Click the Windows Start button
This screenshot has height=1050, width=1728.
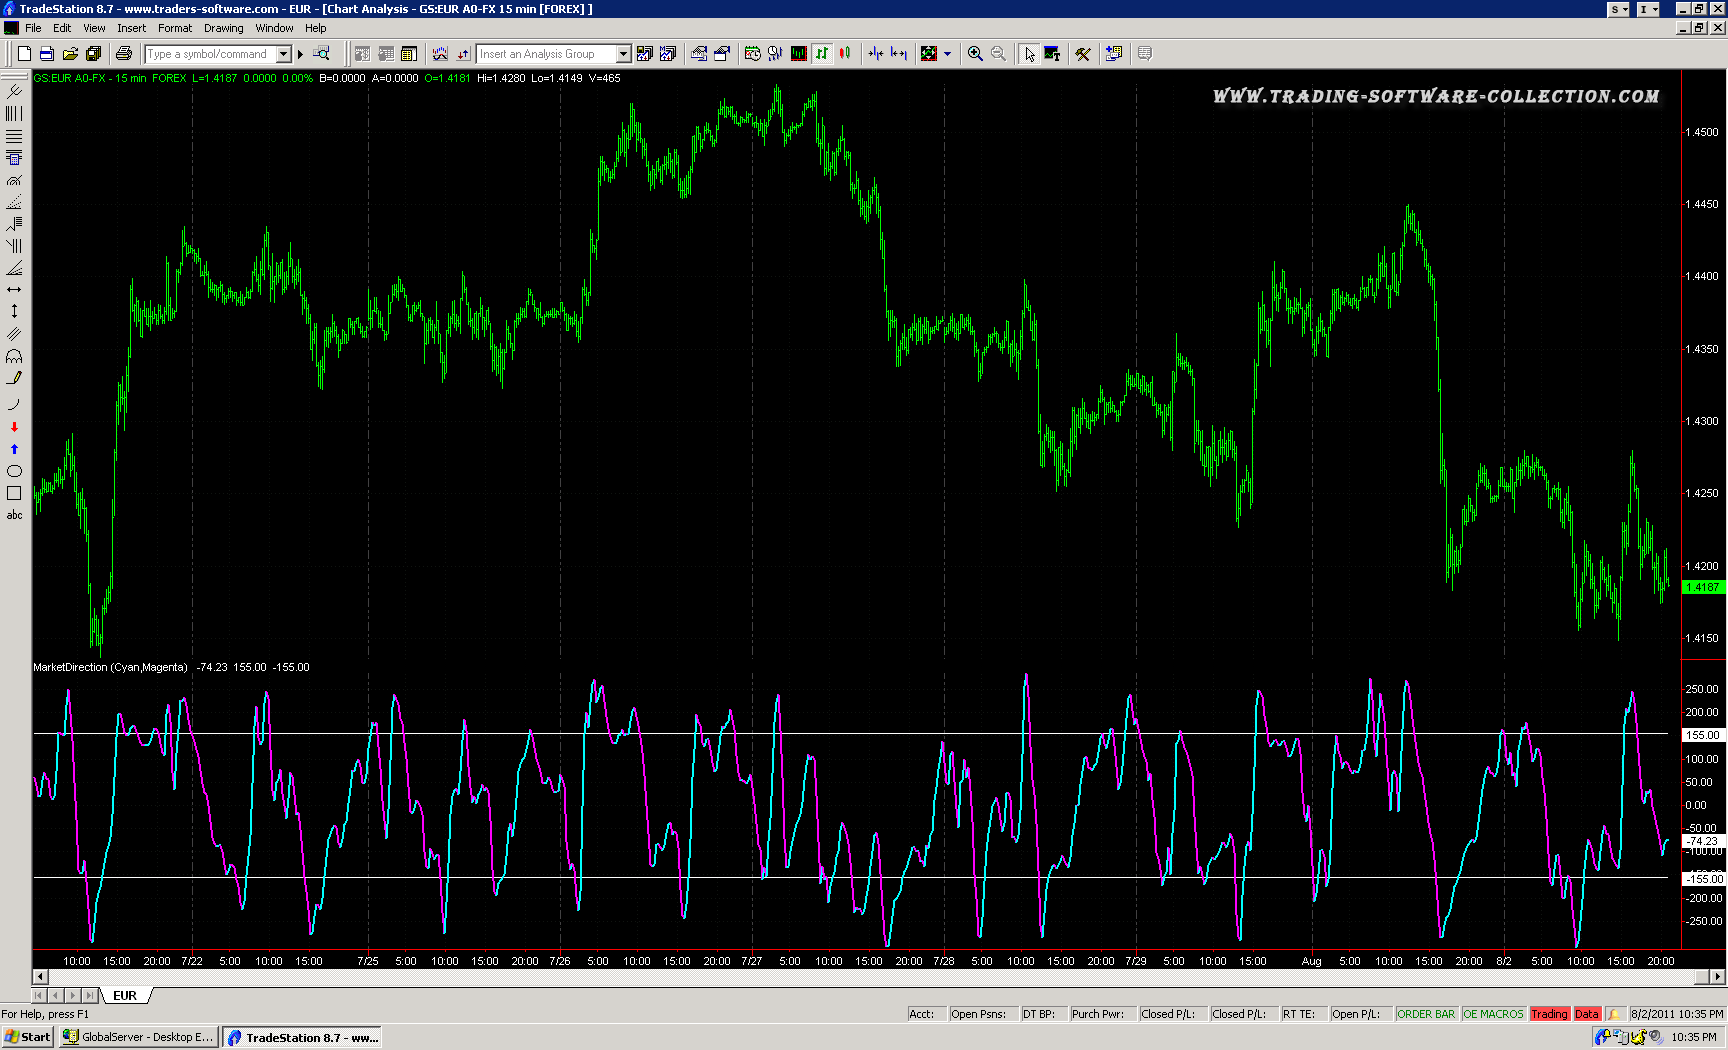coord(28,1037)
